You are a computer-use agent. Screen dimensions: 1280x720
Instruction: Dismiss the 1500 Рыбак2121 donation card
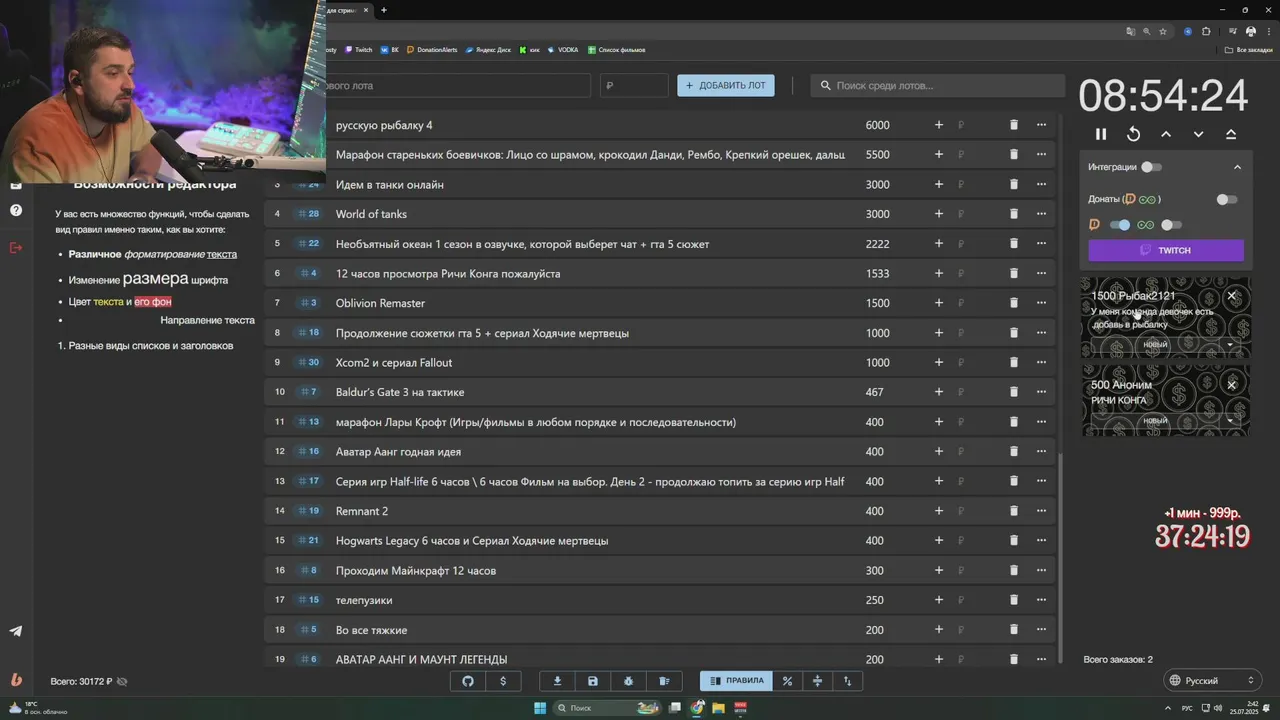pos(1232,296)
